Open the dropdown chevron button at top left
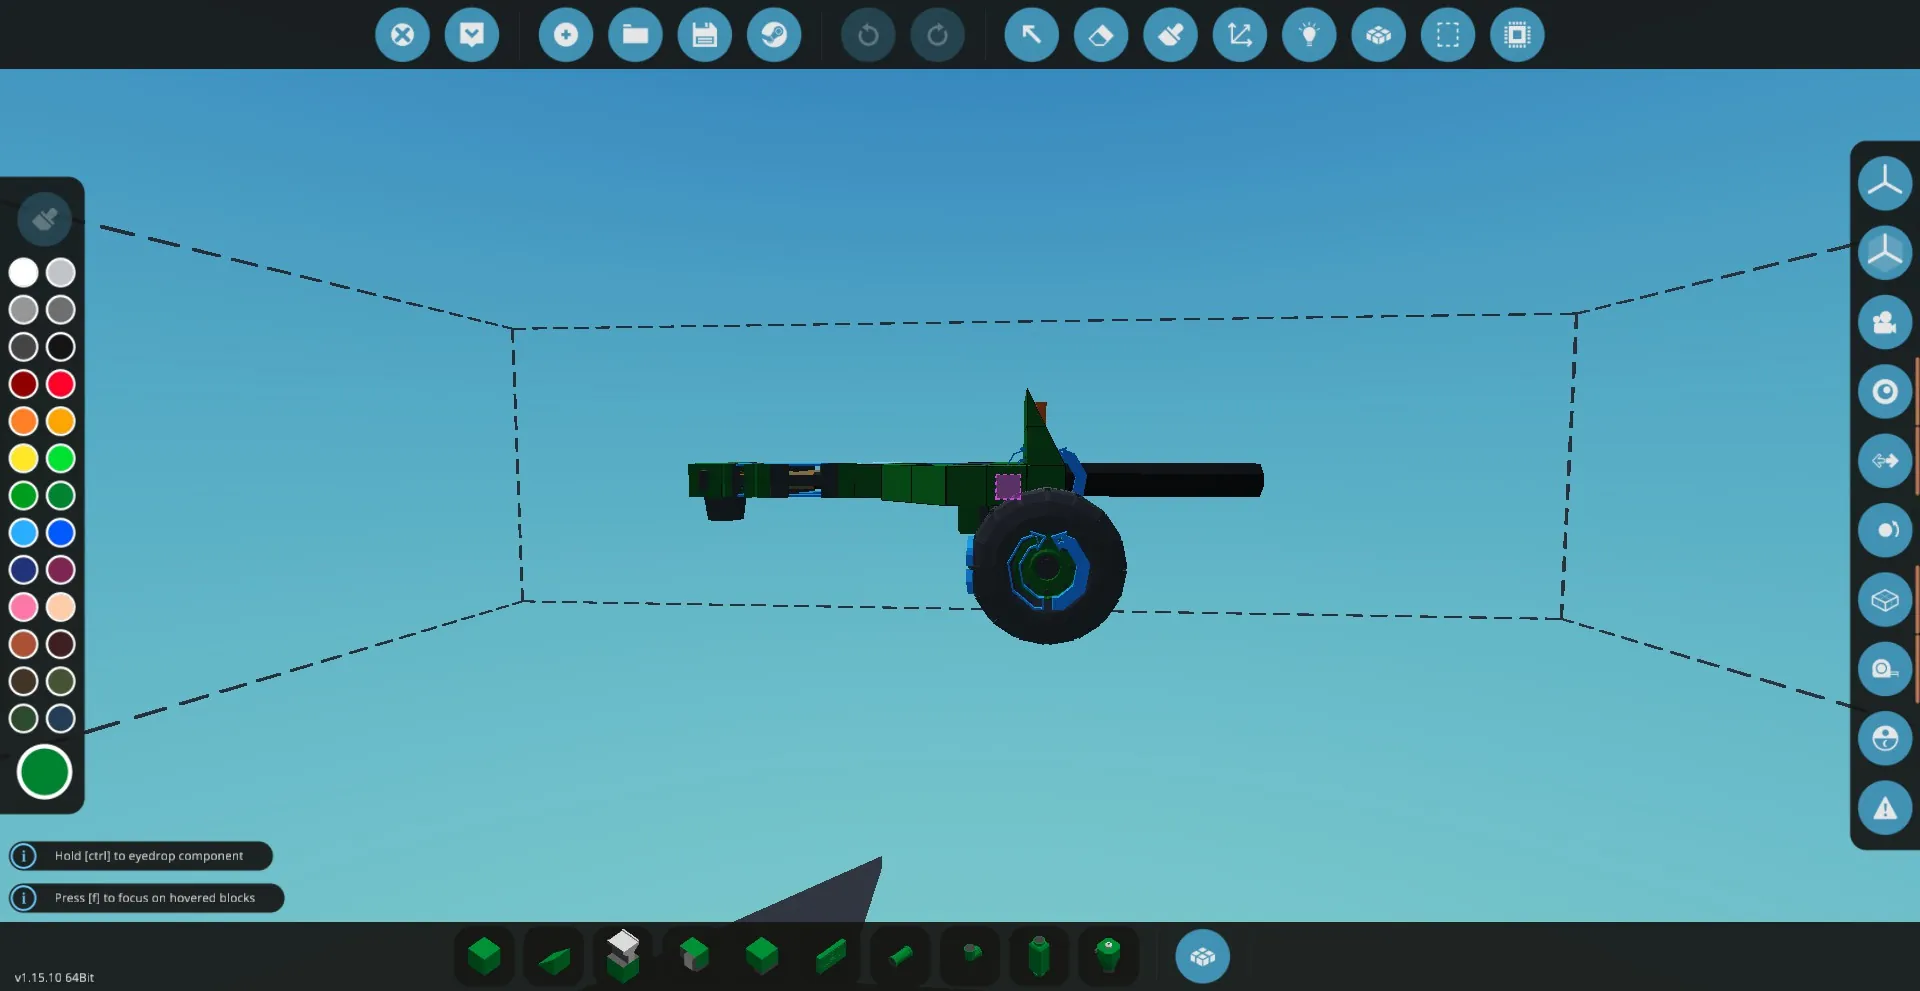The width and height of the screenshot is (1920, 991). click(x=472, y=35)
